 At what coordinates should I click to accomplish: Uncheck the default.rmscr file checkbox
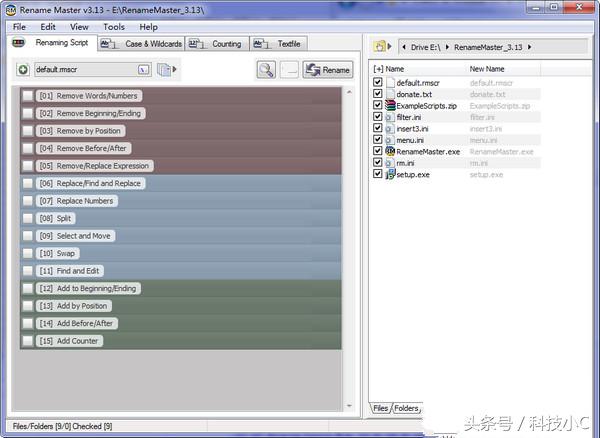(x=378, y=82)
